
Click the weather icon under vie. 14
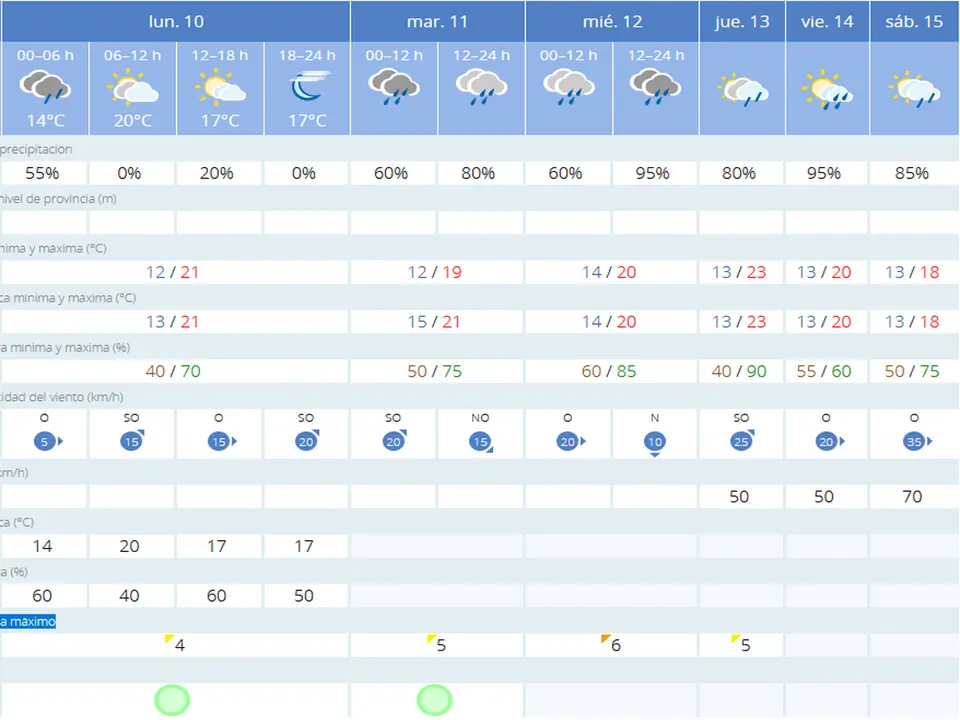click(827, 89)
